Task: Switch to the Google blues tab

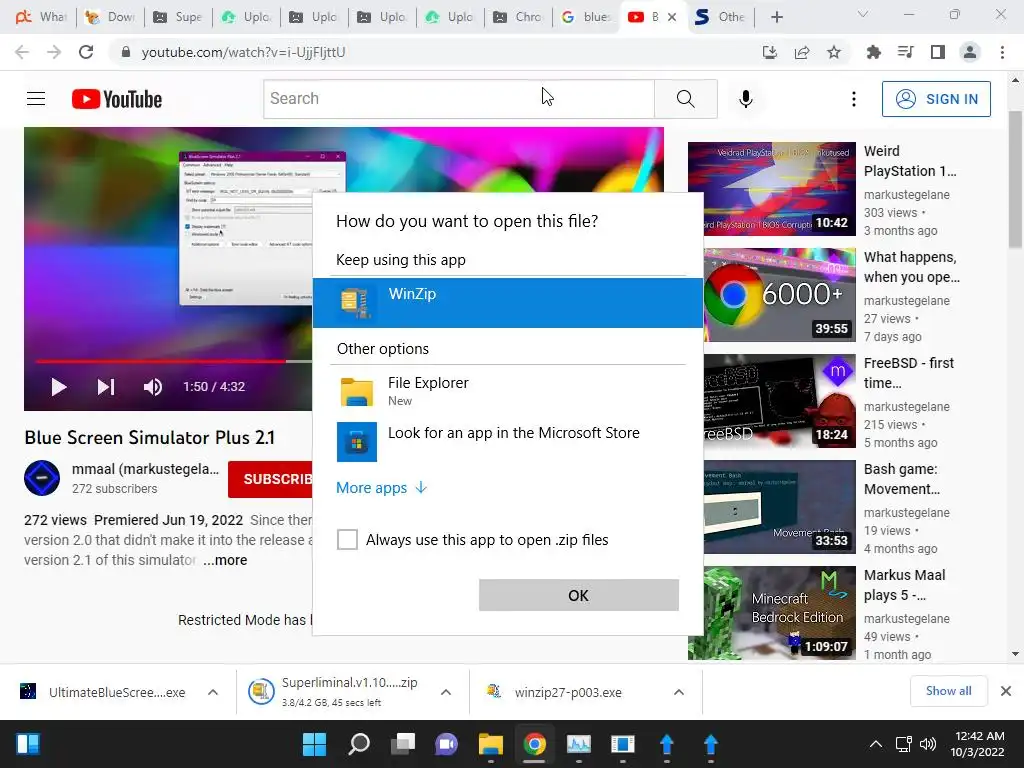Action: click(x=586, y=17)
